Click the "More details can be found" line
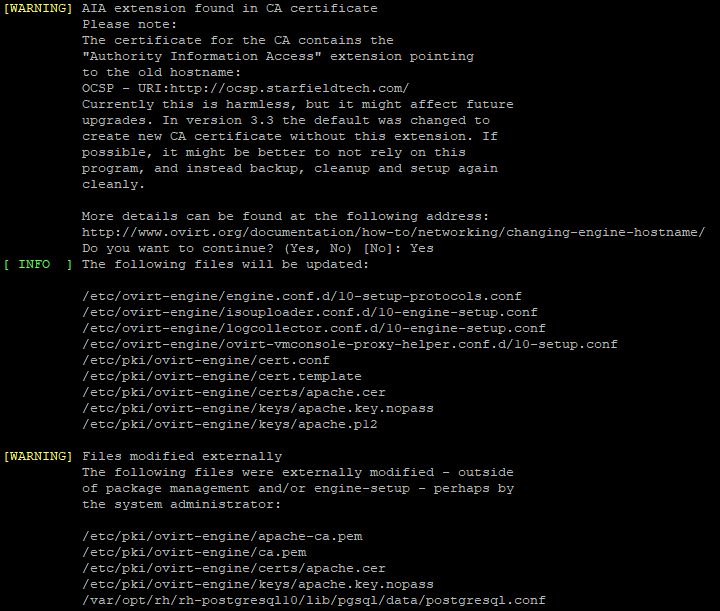Screen dimensions: 720x611 pyautogui.click(x=286, y=216)
